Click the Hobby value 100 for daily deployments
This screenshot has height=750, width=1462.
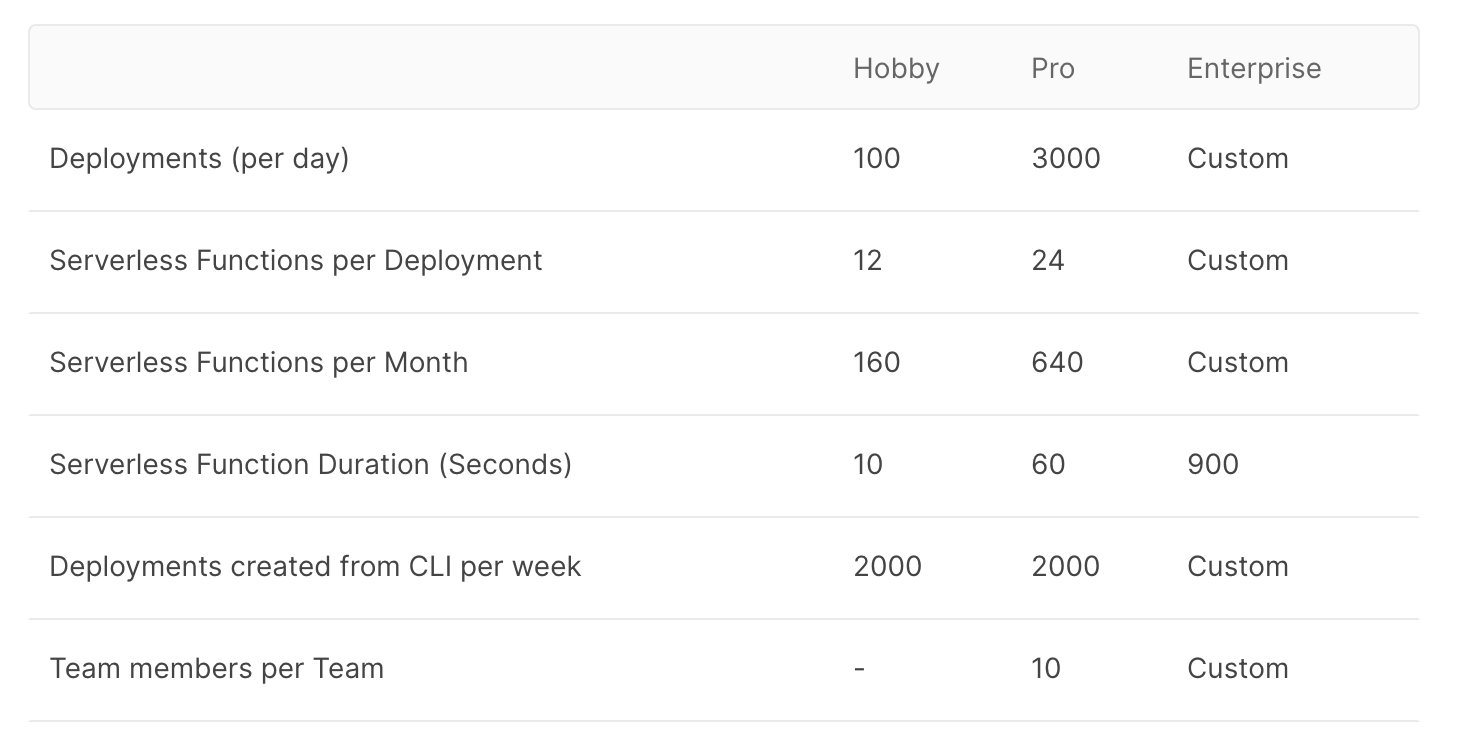pyautogui.click(x=877, y=159)
